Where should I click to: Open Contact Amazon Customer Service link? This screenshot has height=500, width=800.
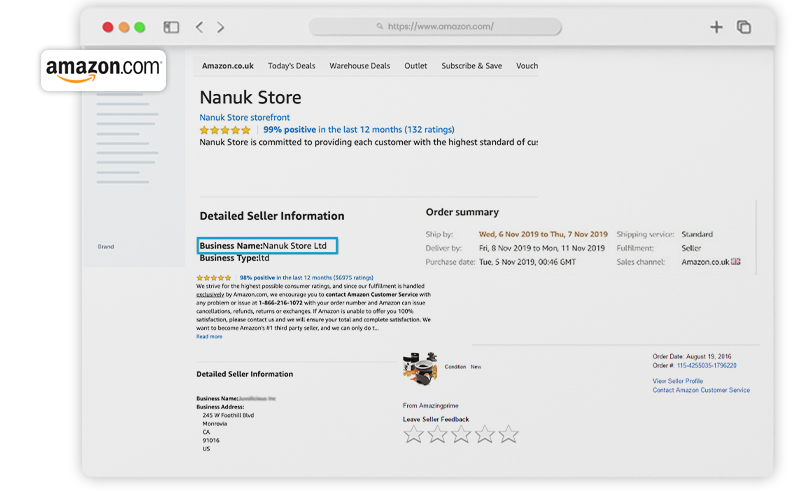[701, 390]
